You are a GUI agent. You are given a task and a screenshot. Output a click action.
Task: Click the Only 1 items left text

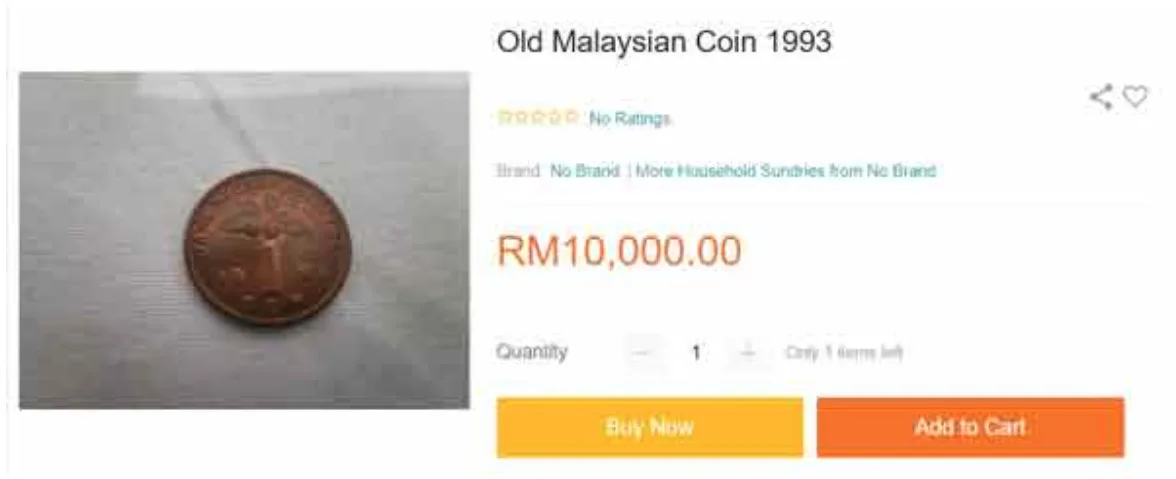pos(844,352)
